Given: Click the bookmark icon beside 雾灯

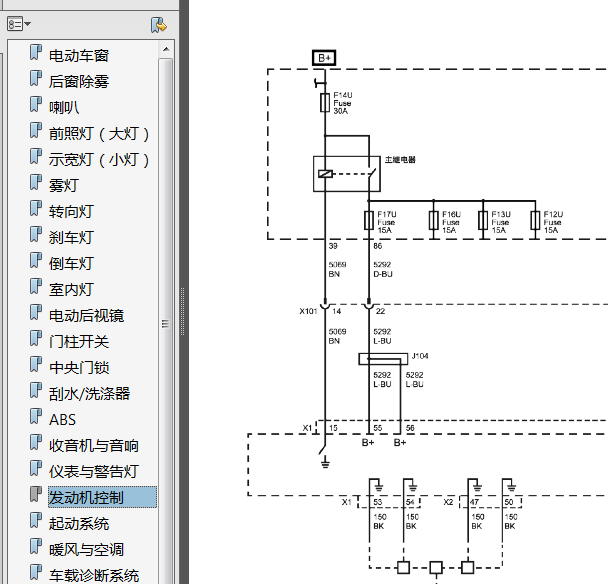Looking at the screenshot, I should 36,182.
